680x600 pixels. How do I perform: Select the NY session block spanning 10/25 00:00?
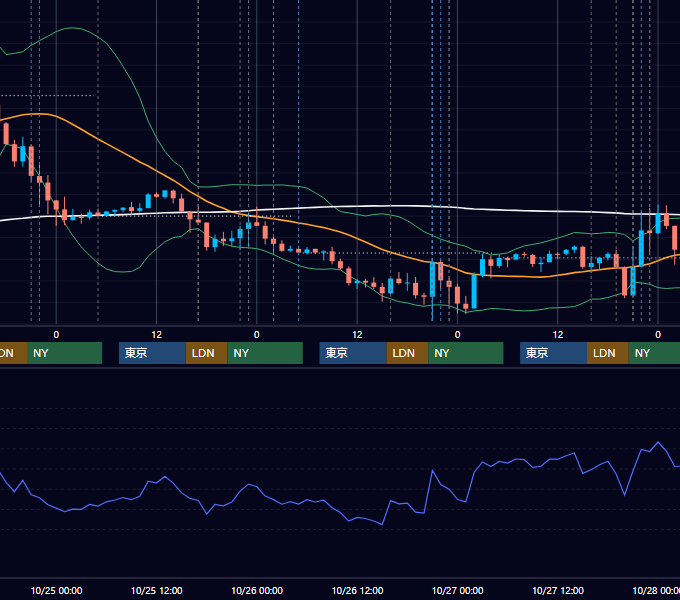pyautogui.click(x=64, y=353)
